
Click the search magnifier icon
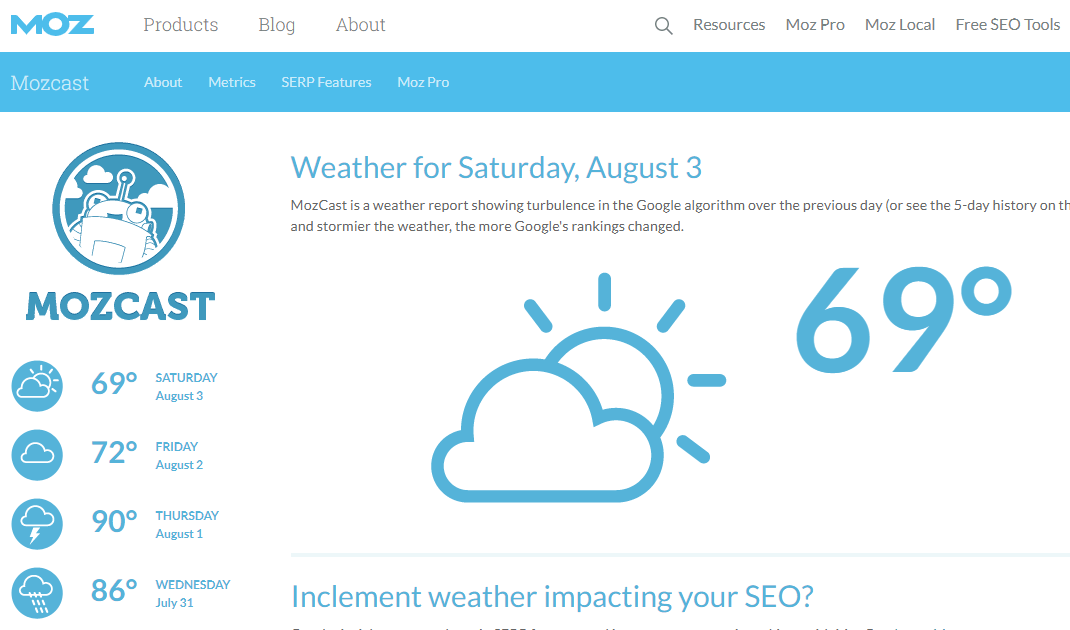[663, 26]
